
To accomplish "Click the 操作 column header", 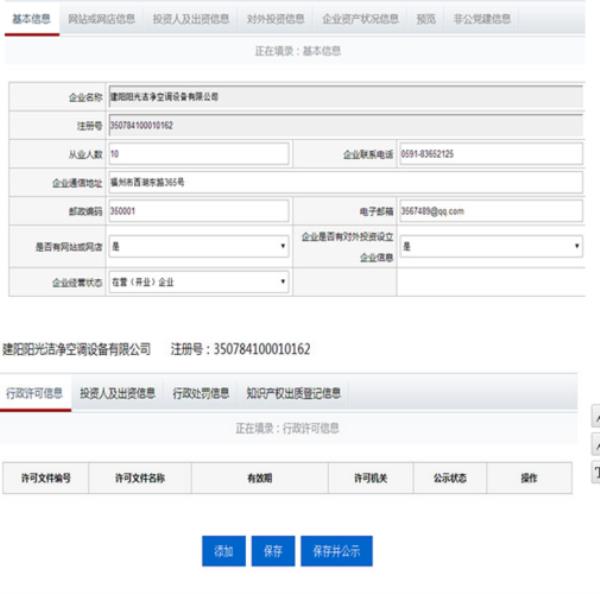I will point(529,478).
